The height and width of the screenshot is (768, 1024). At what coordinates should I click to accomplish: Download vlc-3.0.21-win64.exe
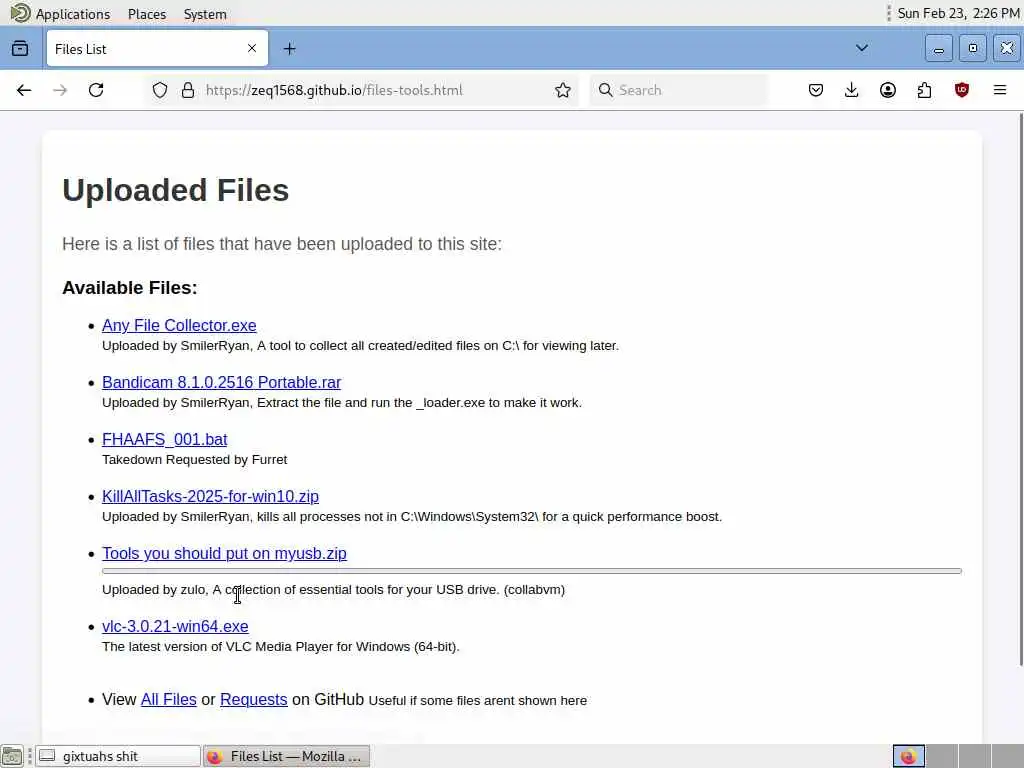[175, 626]
